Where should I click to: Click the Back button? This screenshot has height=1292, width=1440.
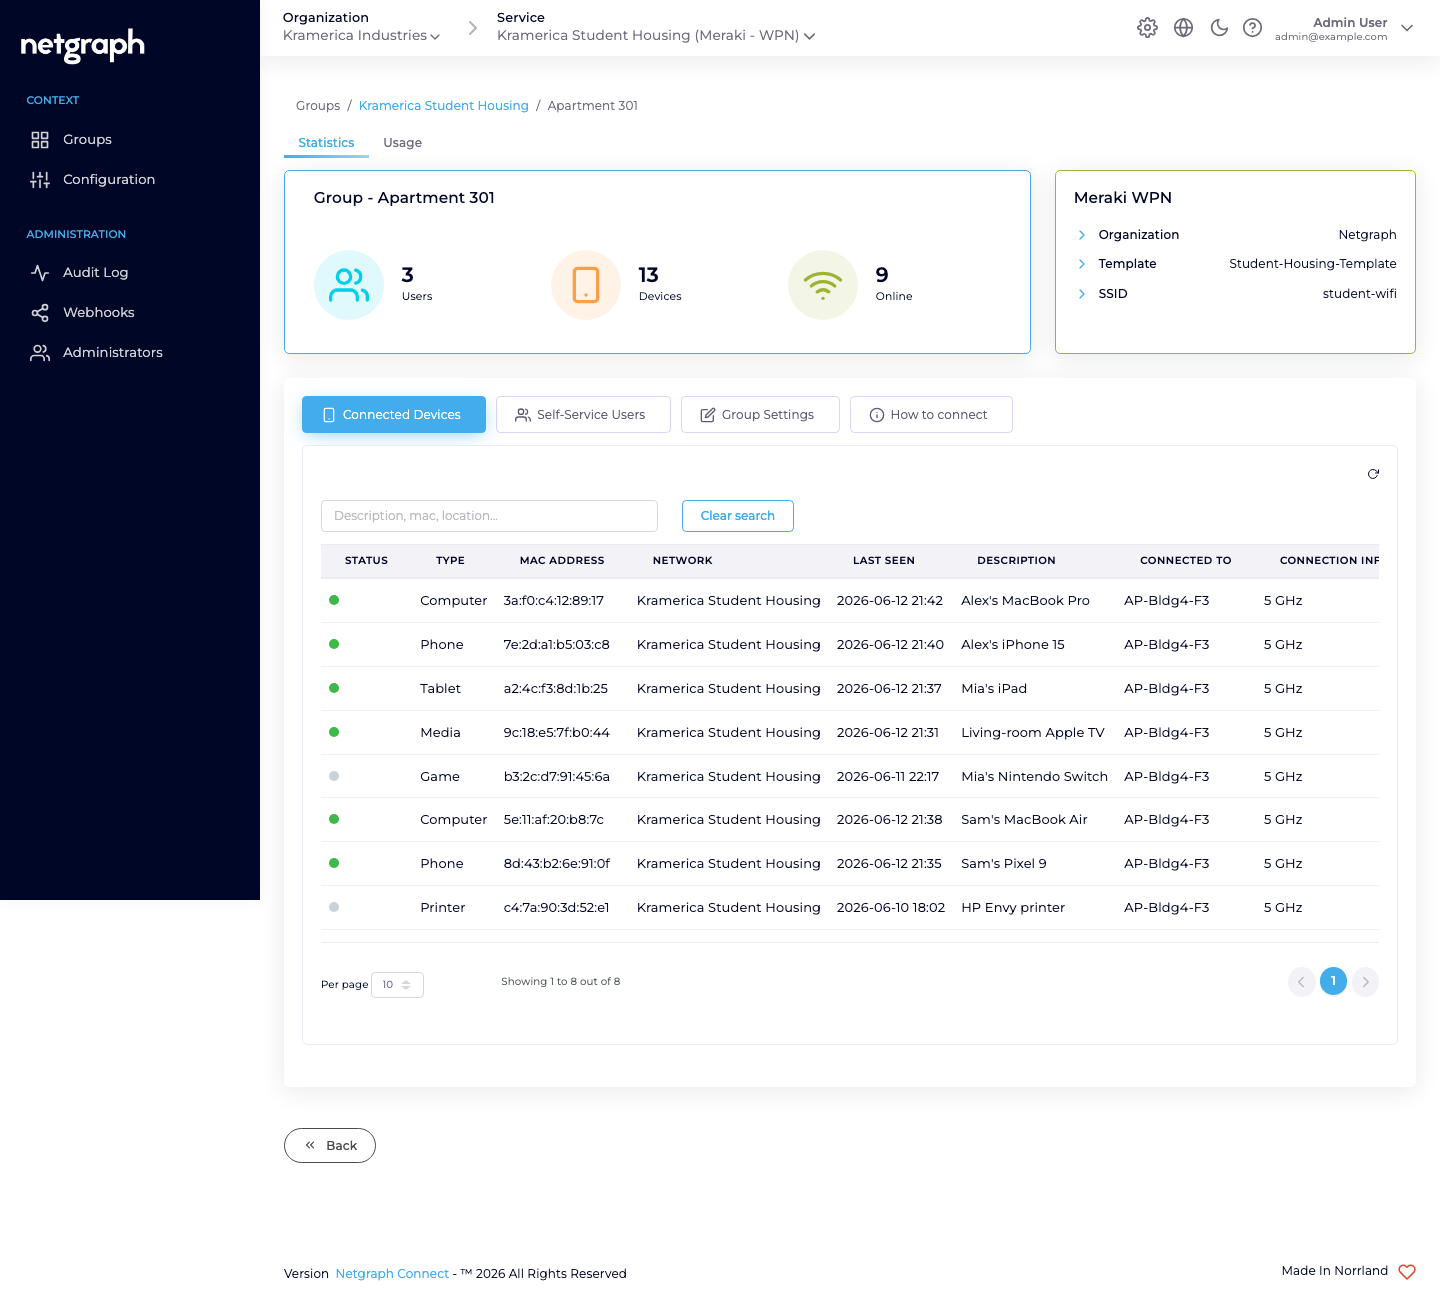[330, 1146]
